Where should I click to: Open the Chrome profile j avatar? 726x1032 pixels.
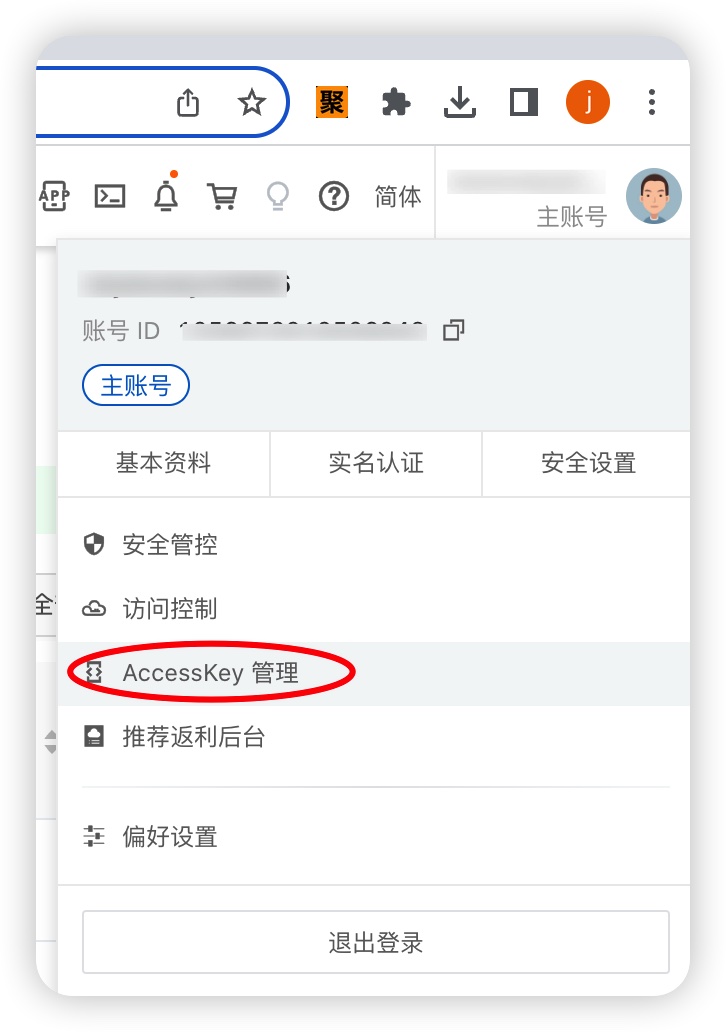tap(588, 102)
